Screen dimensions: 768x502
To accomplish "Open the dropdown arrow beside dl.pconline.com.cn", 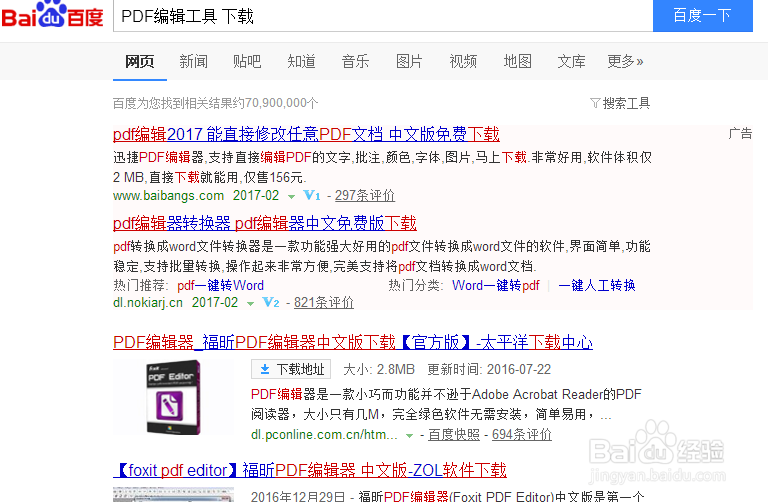I will [409, 435].
